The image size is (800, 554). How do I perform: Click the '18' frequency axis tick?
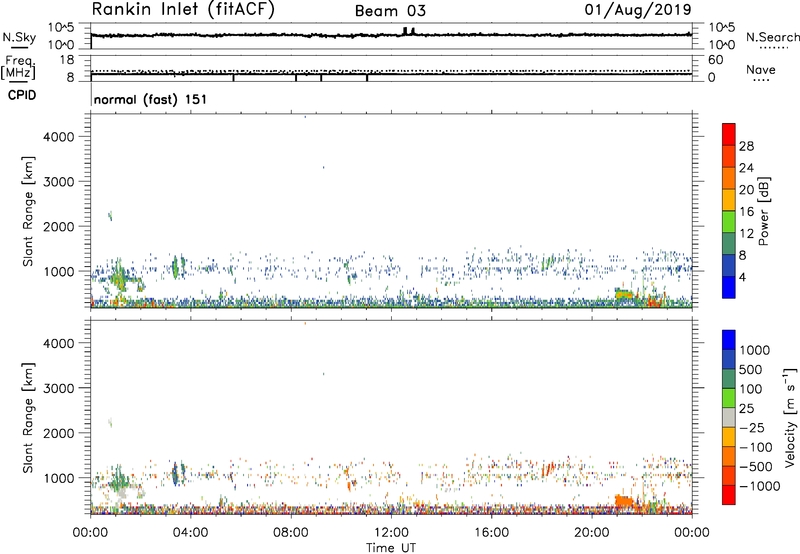click(x=67, y=60)
